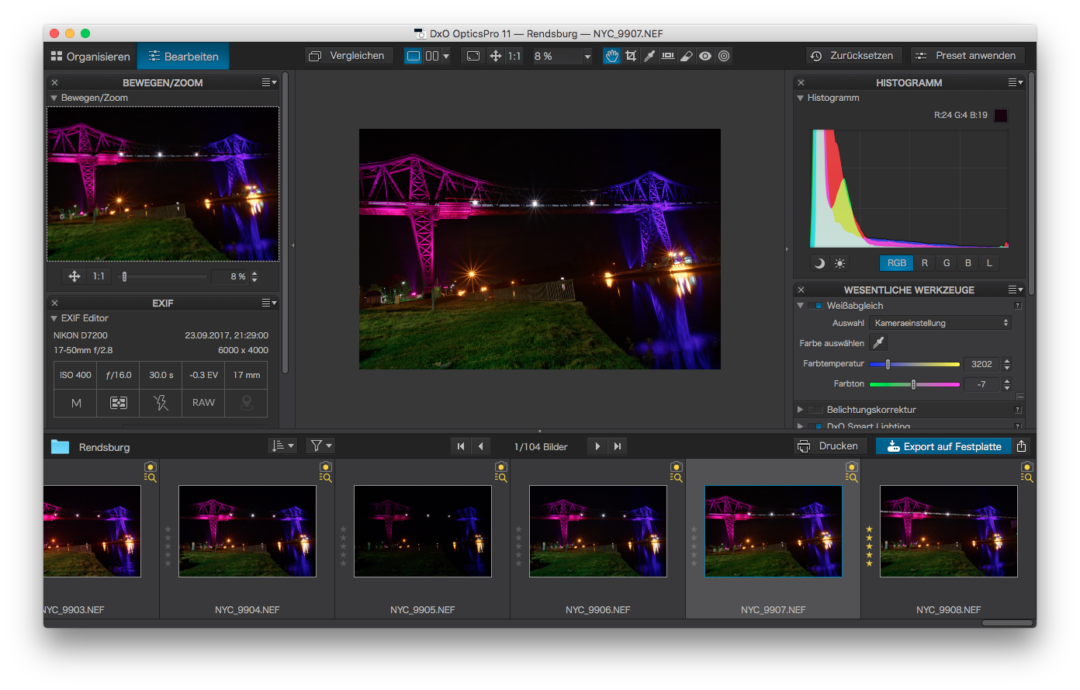Click the Farbe auswählen eyedropper button

pos(878,343)
